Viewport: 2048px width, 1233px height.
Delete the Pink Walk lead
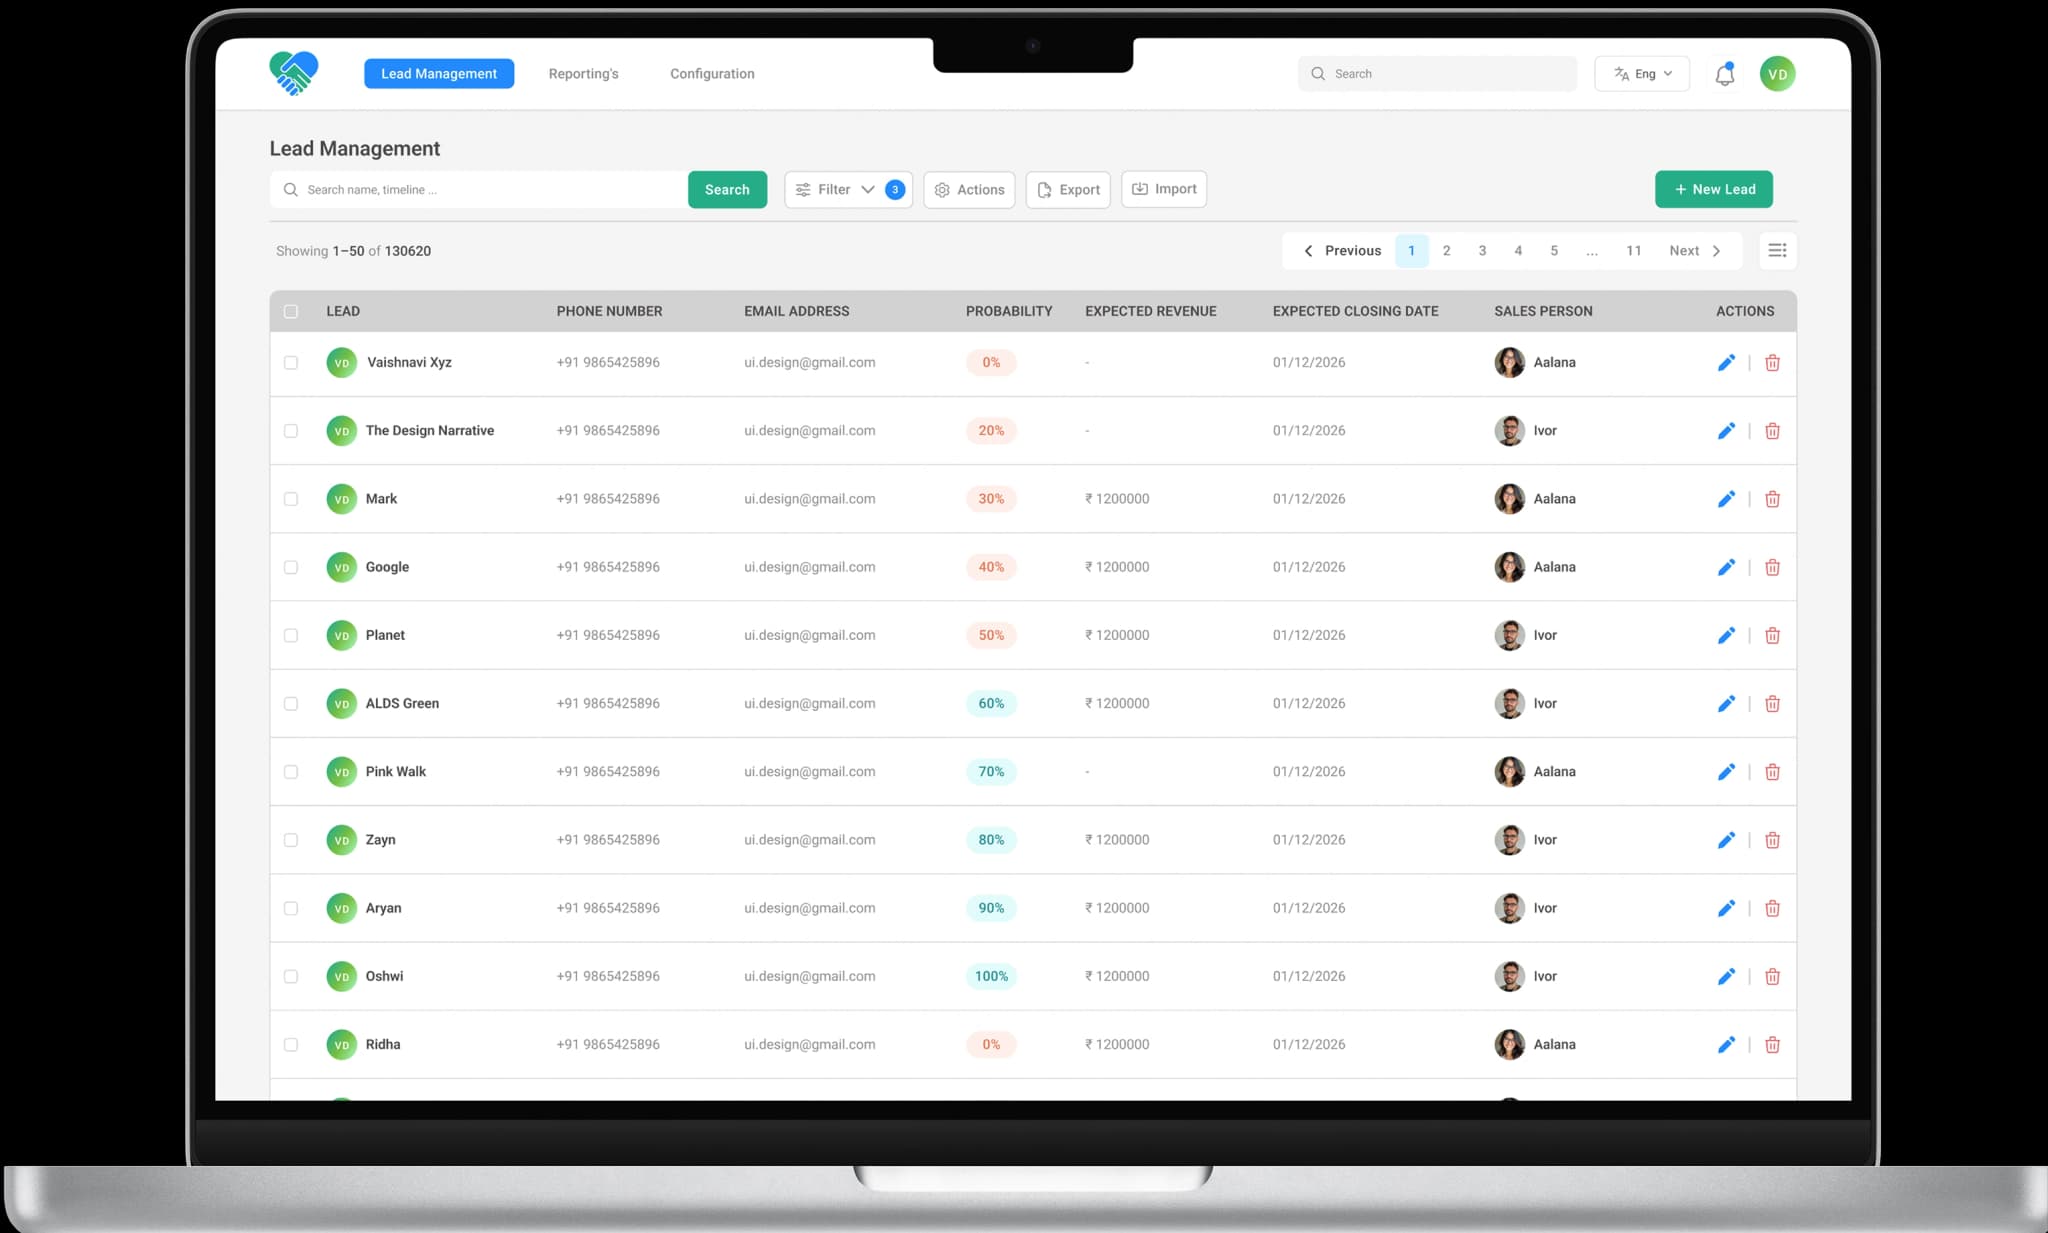click(x=1772, y=772)
